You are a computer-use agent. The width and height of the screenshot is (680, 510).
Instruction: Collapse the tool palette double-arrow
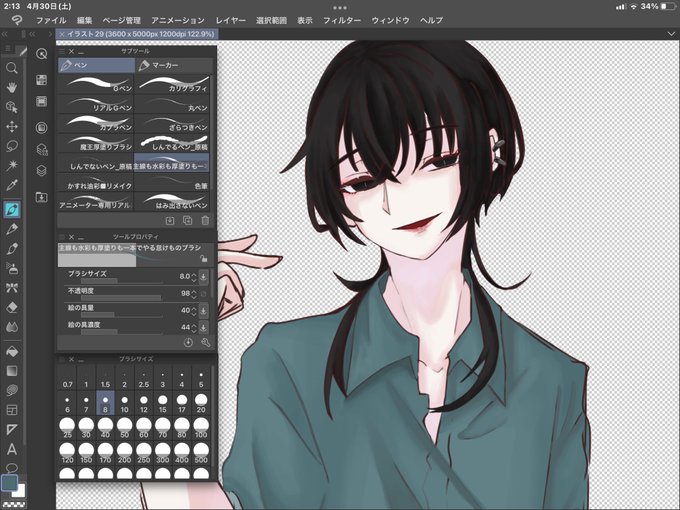click(5, 34)
